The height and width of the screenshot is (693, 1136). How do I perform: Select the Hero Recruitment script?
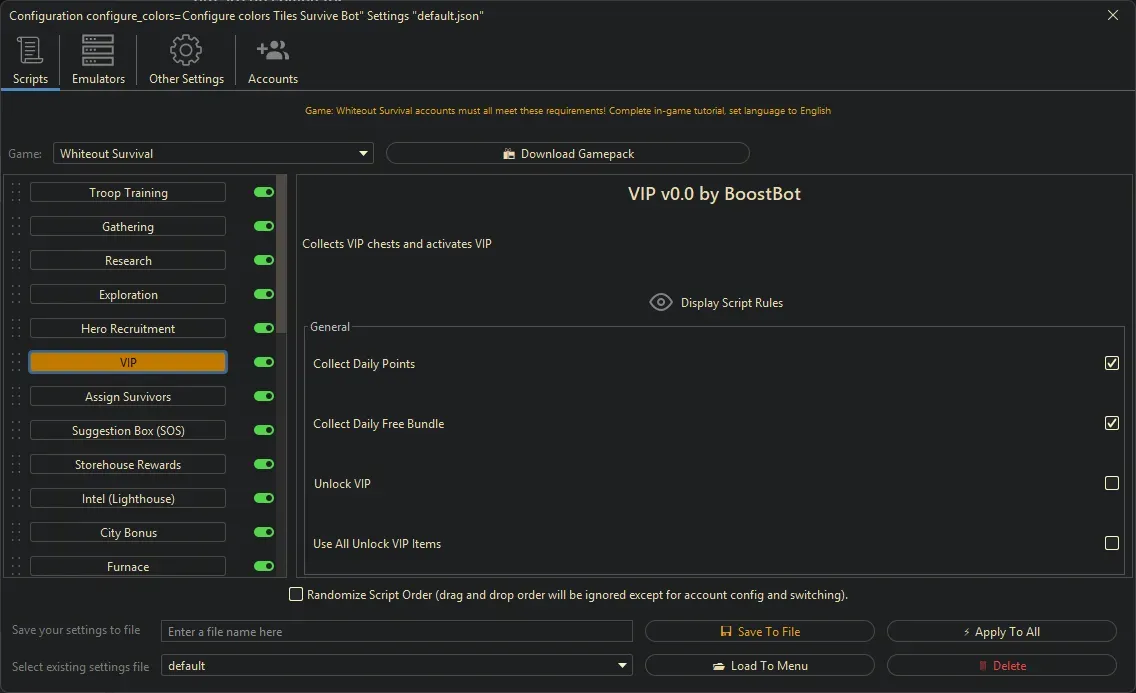[x=128, y=329]
